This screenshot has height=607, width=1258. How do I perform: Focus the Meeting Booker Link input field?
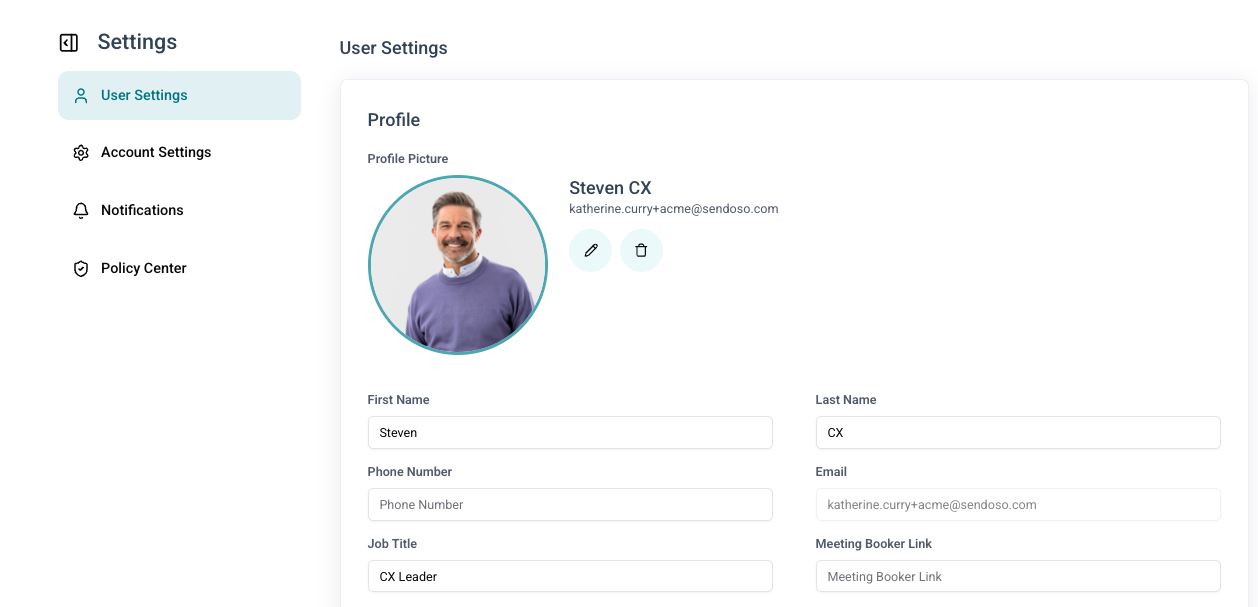coord(1018,576)
